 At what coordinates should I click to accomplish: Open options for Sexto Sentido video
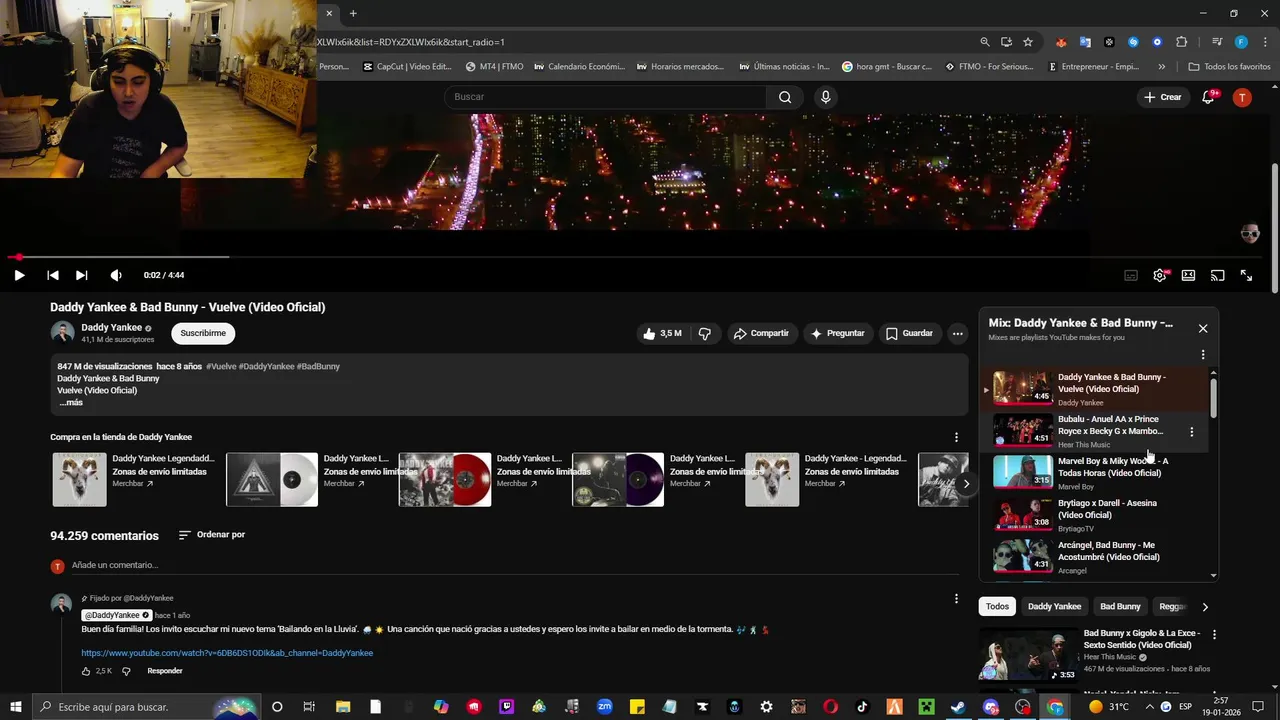[1215, 635]
